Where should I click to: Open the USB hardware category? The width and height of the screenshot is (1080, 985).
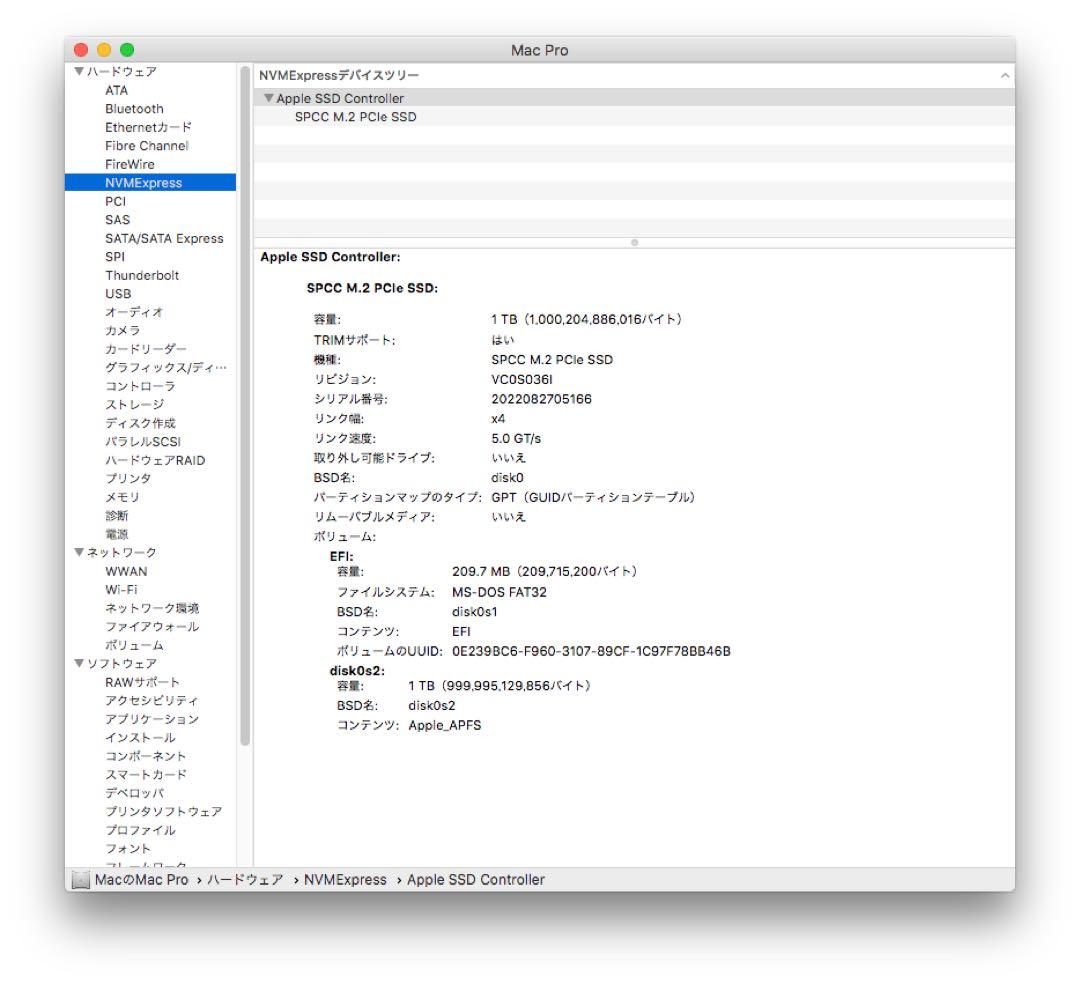120,293
